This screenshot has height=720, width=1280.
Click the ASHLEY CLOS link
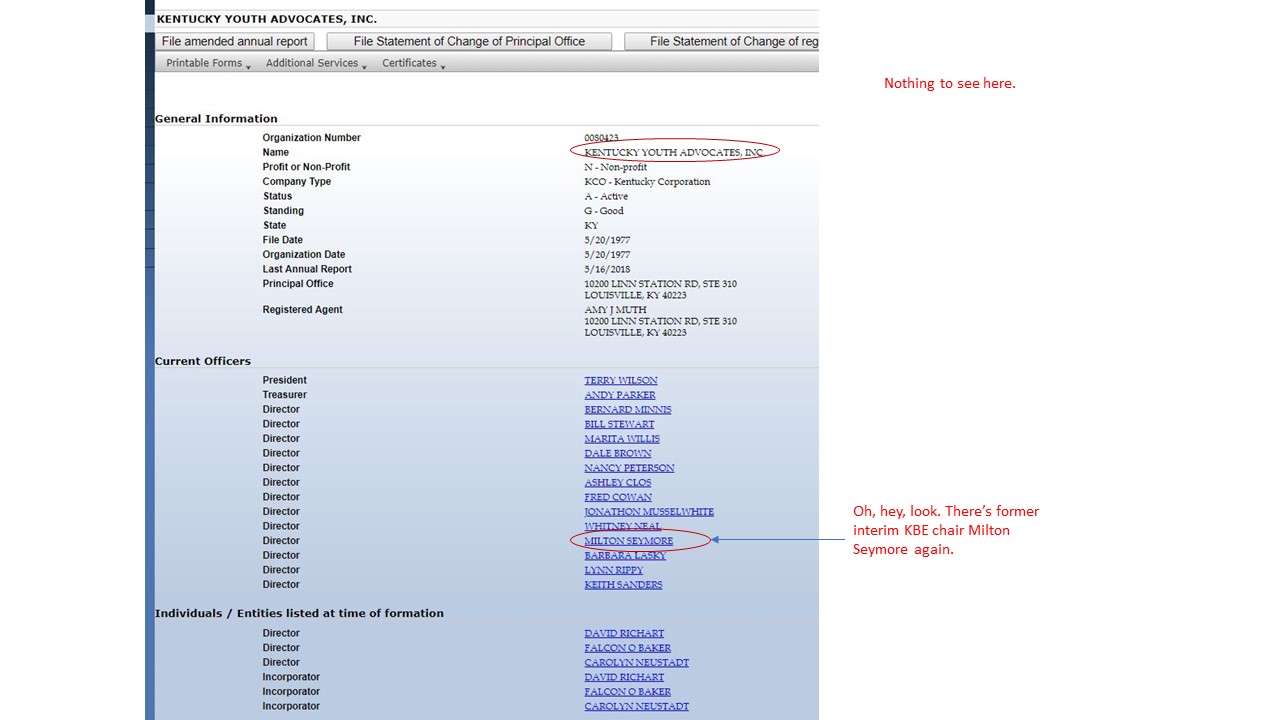[x=618, y=482]
